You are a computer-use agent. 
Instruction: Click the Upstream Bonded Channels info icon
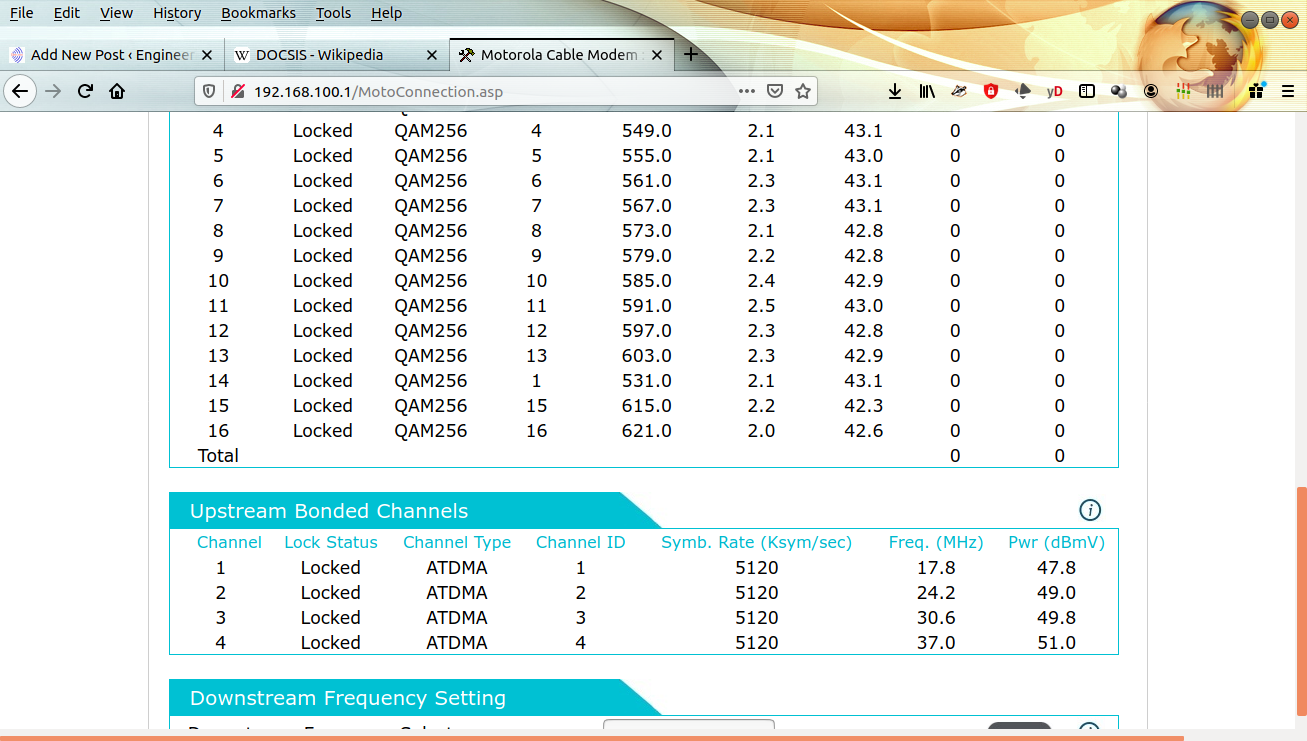click(1090, 510)
